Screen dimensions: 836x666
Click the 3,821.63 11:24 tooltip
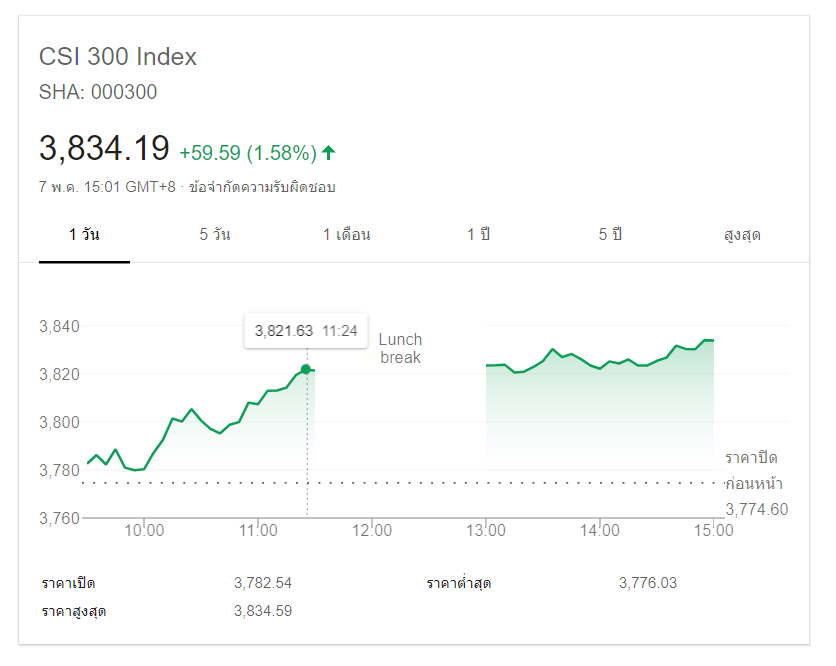(306, 331)
